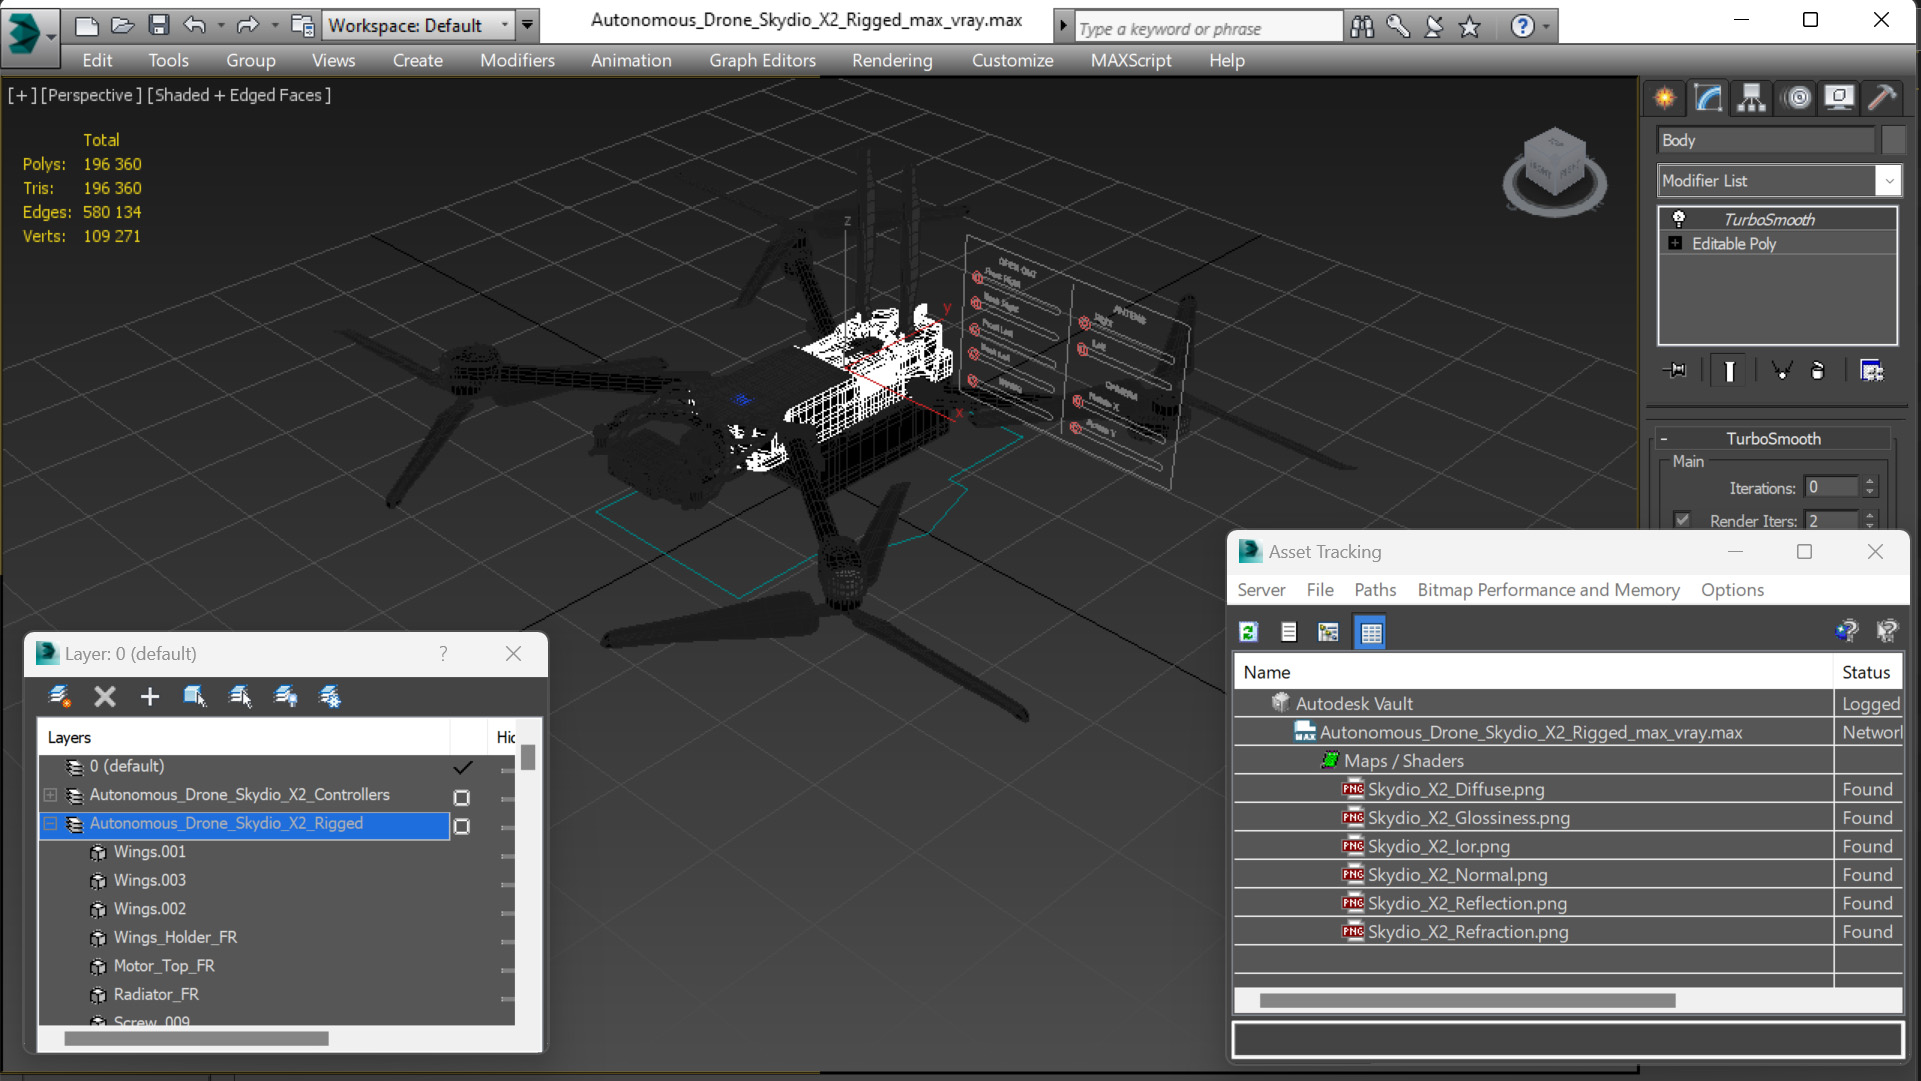Make 0 (default) the current layer checkmark
This screenshot has width=1921, height=1081.
462,767
